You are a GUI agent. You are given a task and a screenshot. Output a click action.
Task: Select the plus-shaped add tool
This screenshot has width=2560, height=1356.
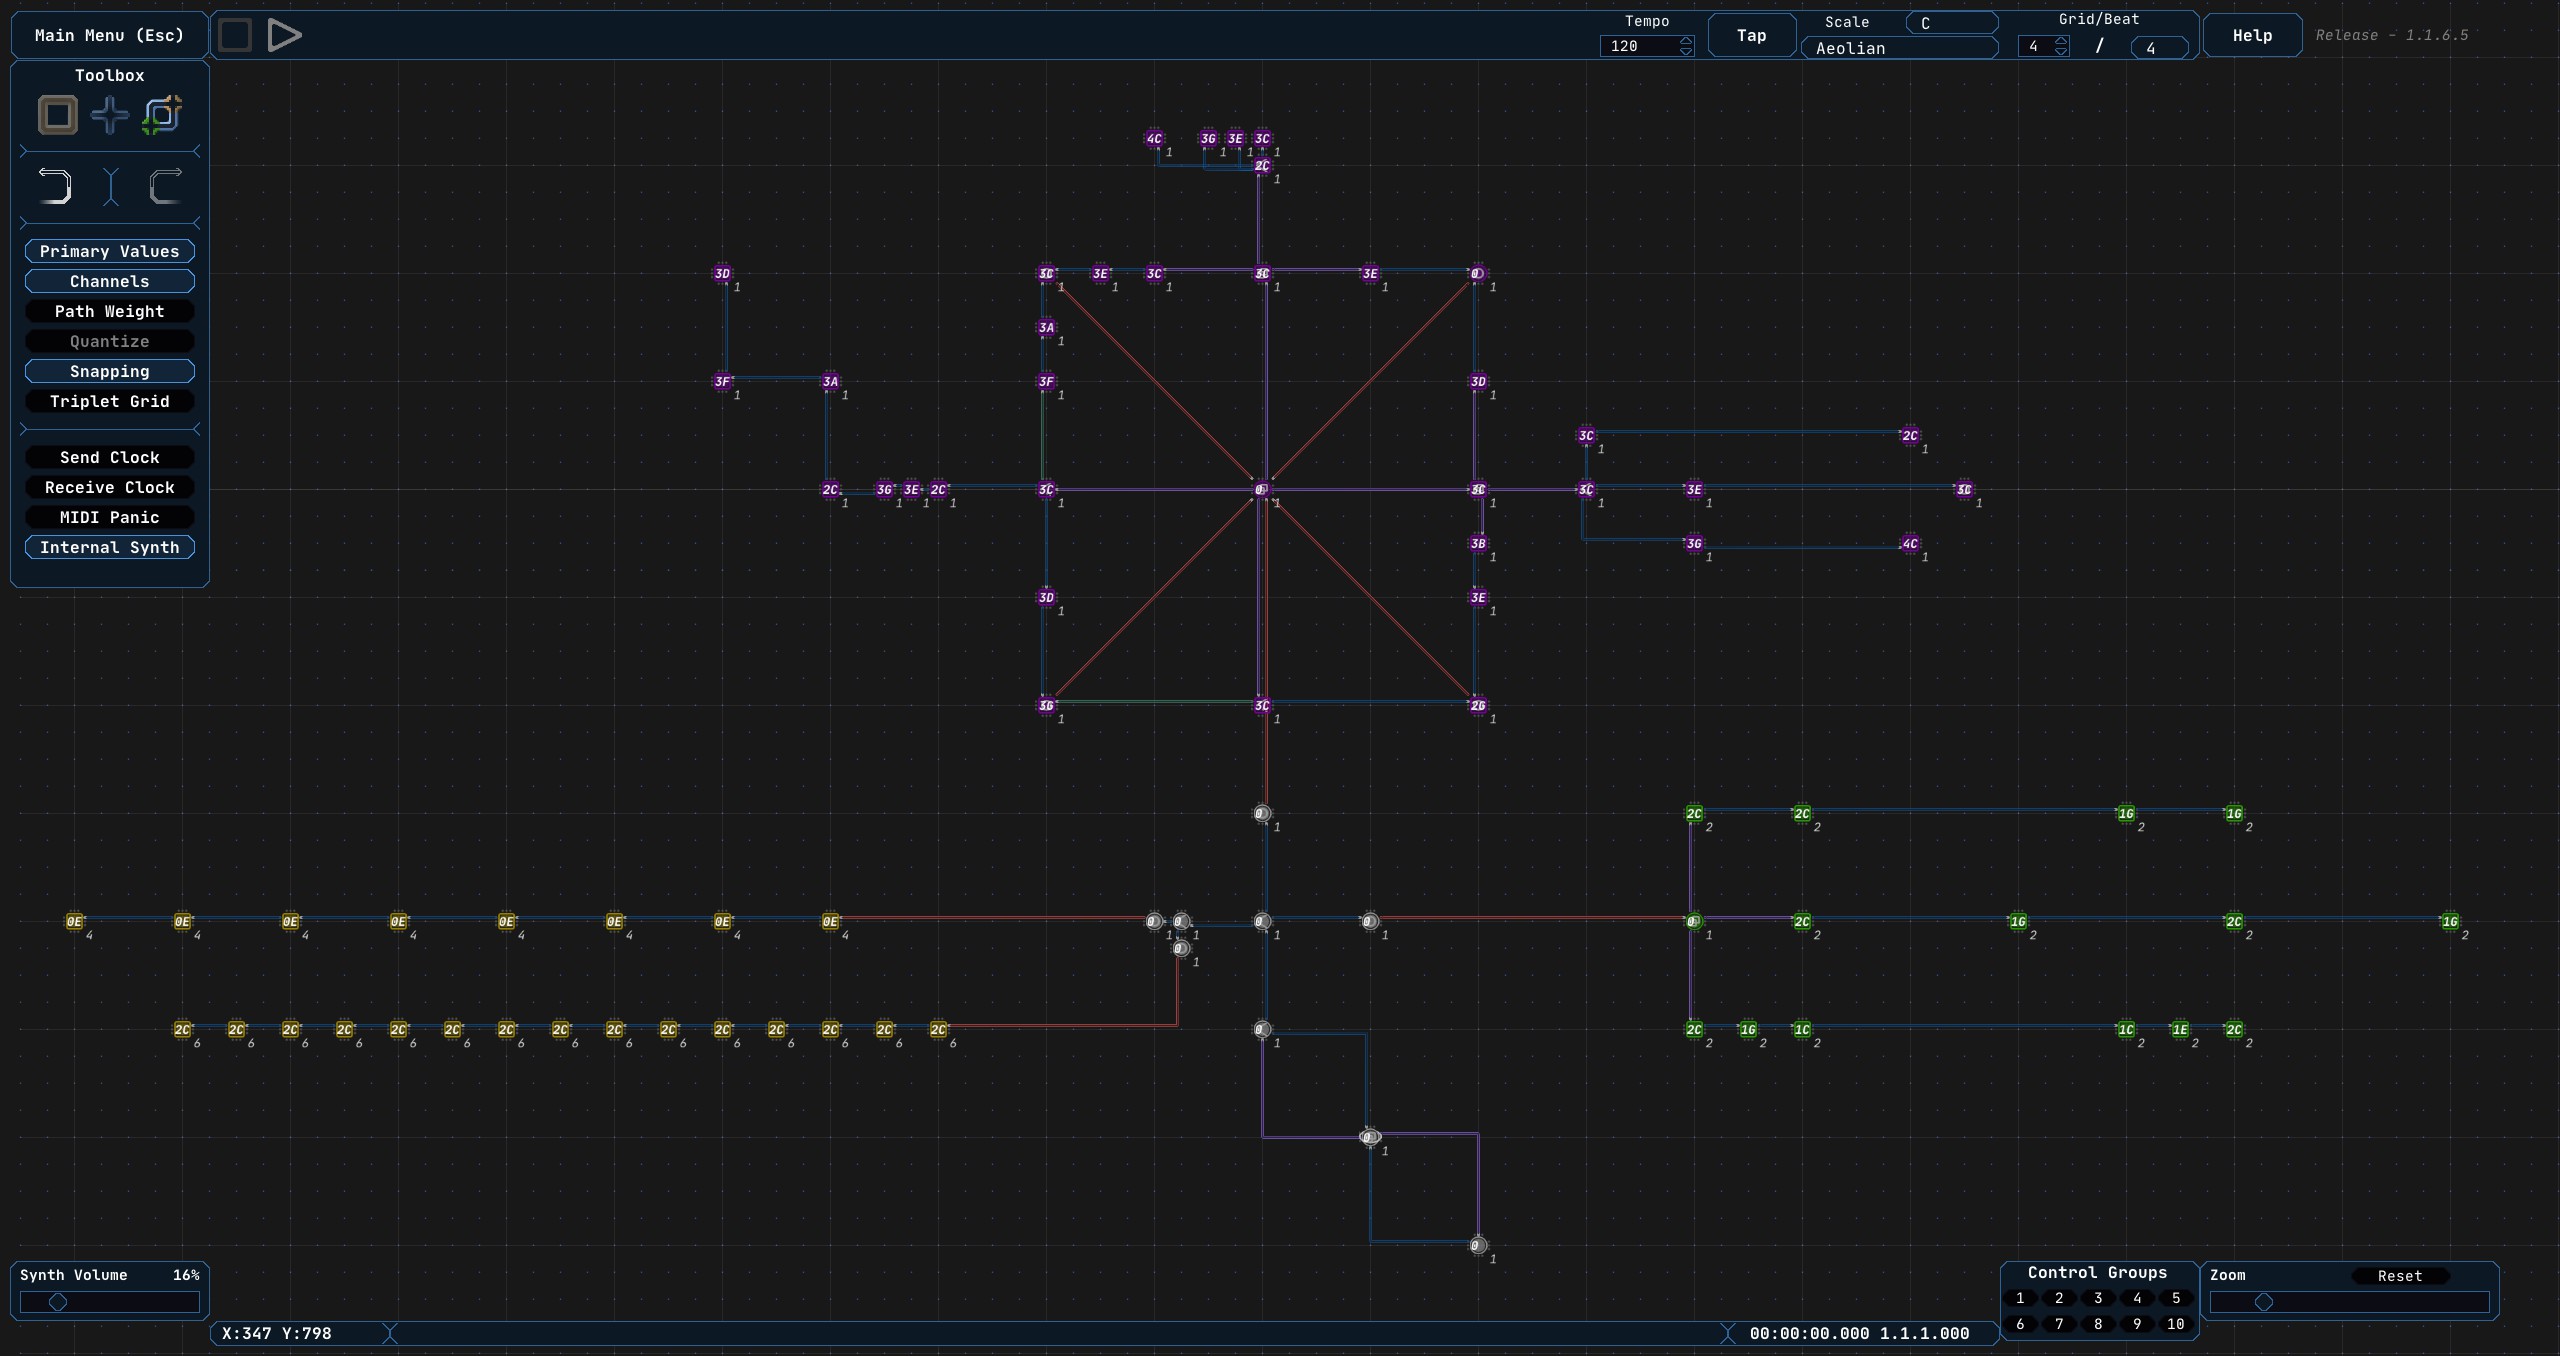pos(110,115)
